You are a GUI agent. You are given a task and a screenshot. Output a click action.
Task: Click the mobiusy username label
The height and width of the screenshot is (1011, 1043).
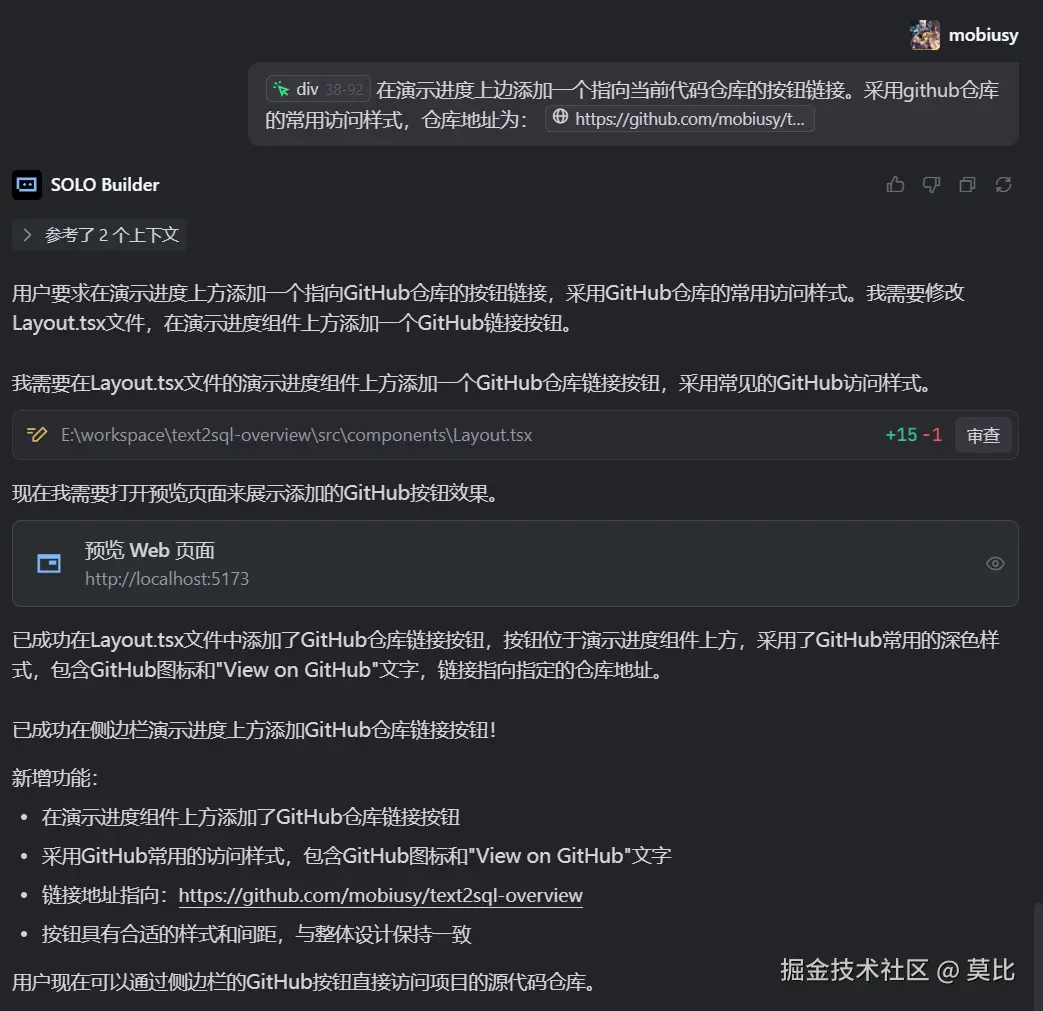[983, 35]
